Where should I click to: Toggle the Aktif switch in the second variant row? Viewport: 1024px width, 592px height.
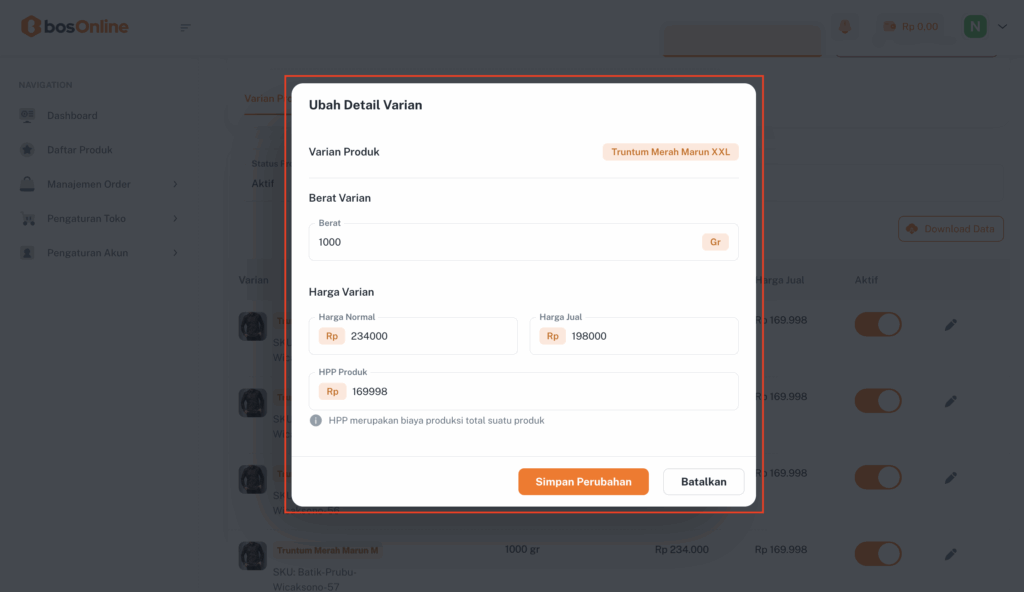877,400
